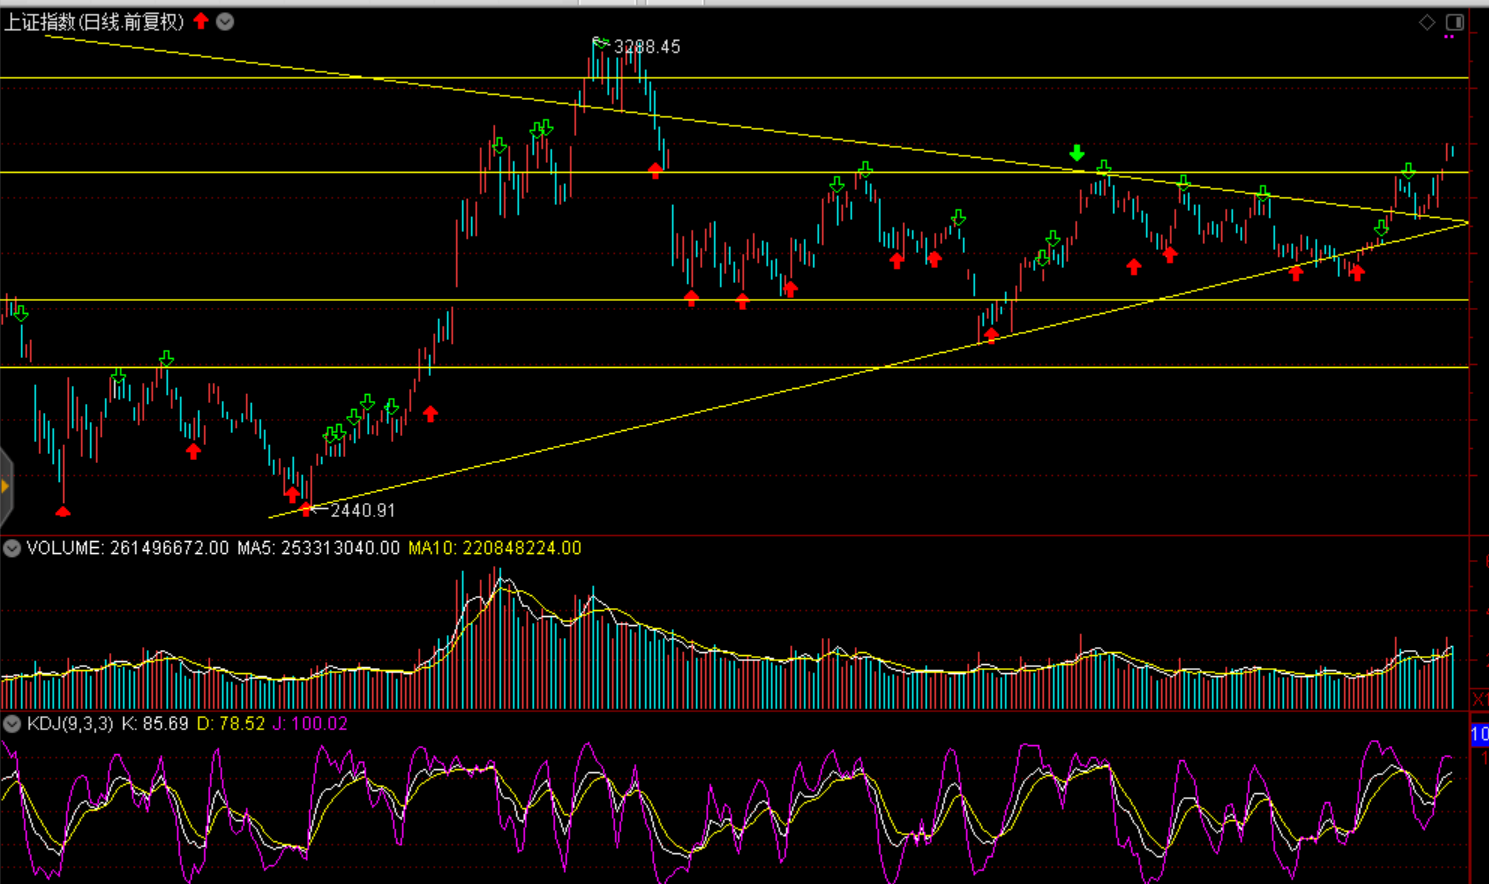The width and height of the screenshot is (1489, 884).
Task: Click the diamond icon at chart top right
Action: (1427, 22)
